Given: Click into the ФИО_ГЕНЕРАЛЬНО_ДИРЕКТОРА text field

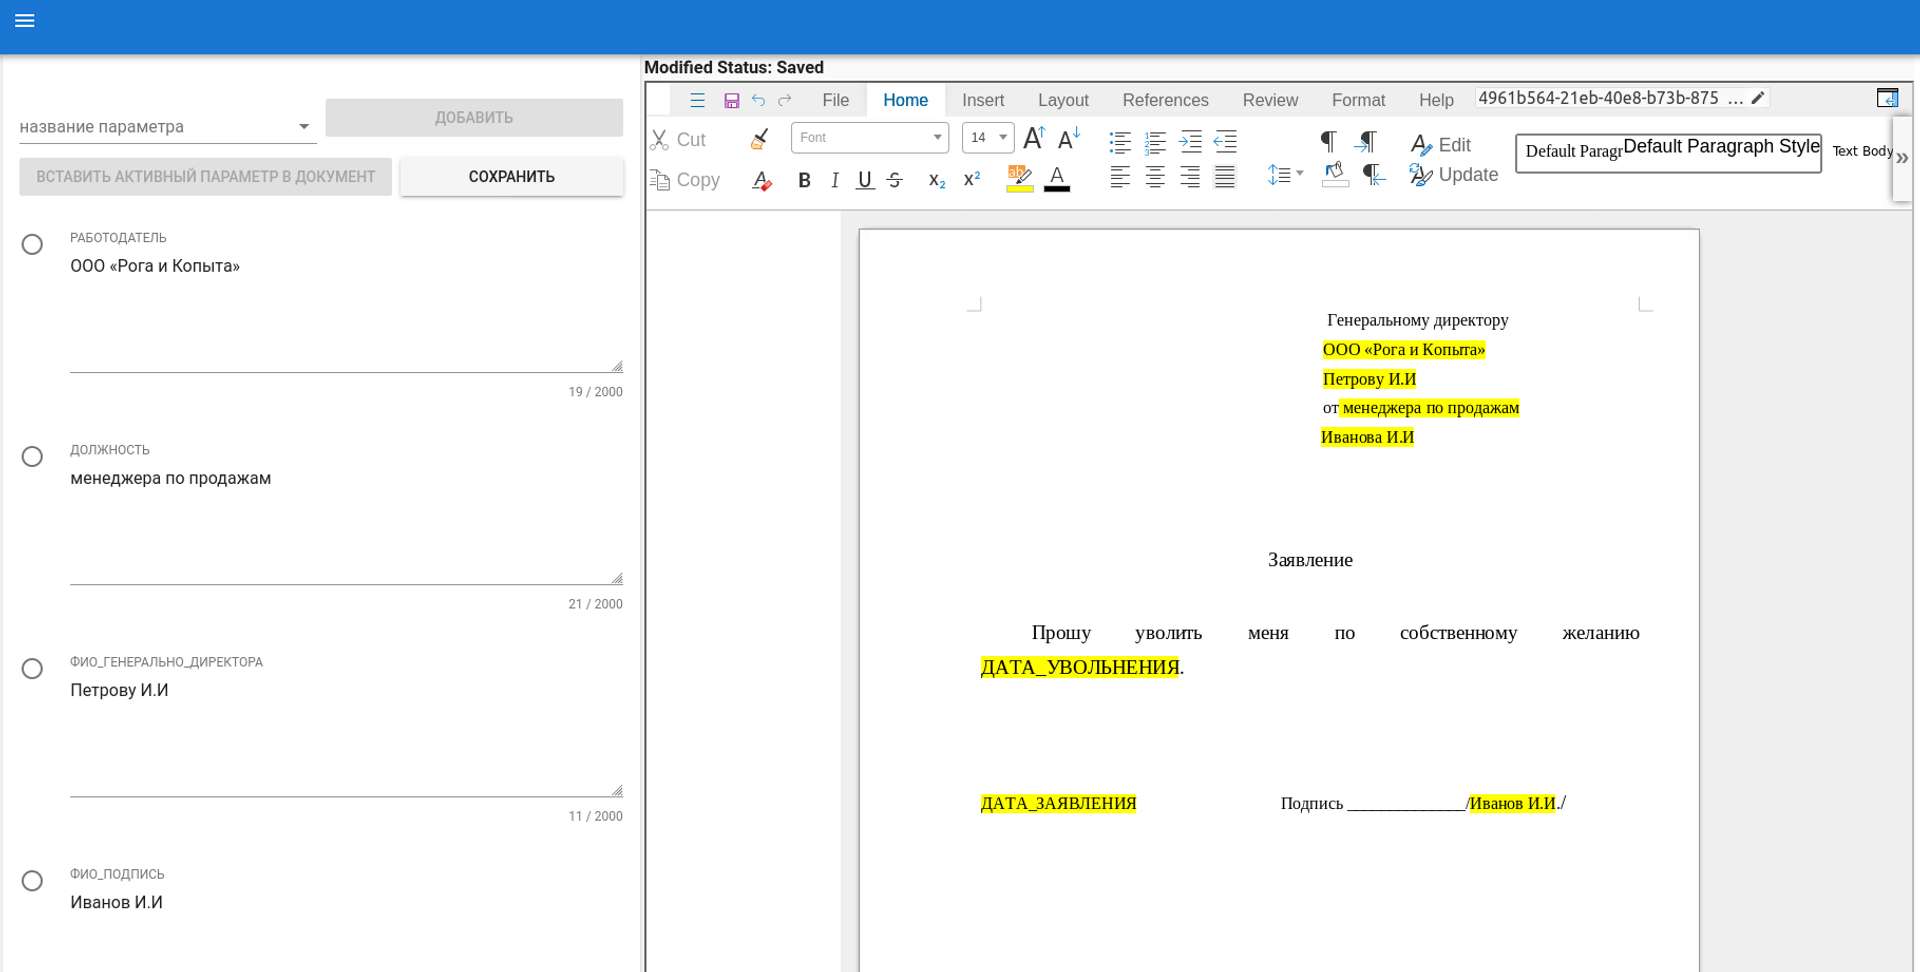Looking at the screenshot, I should pyautogui.click(x=340, y=730).
